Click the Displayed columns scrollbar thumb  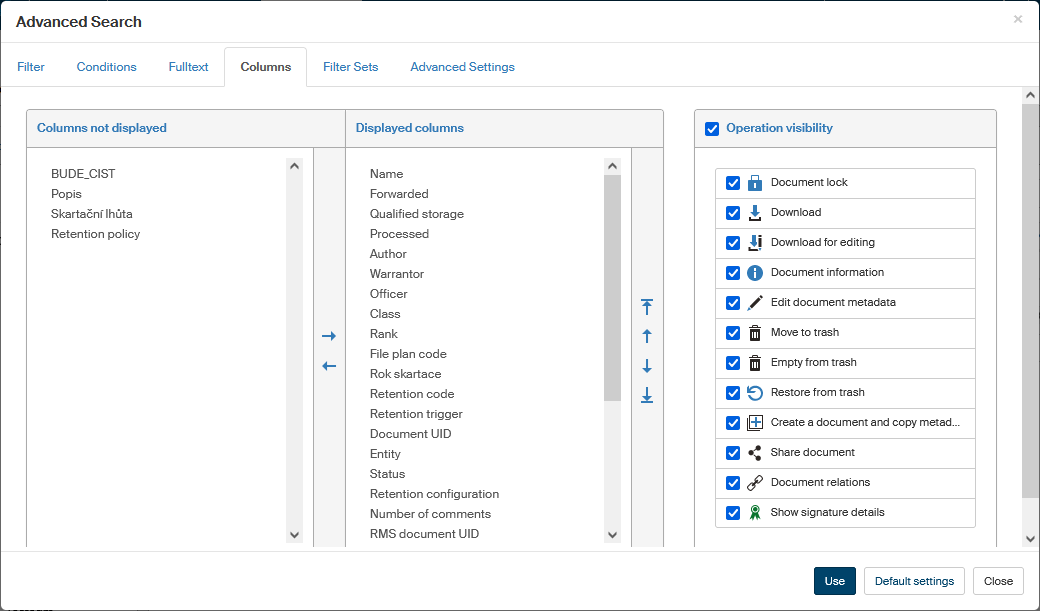point(612,288)
